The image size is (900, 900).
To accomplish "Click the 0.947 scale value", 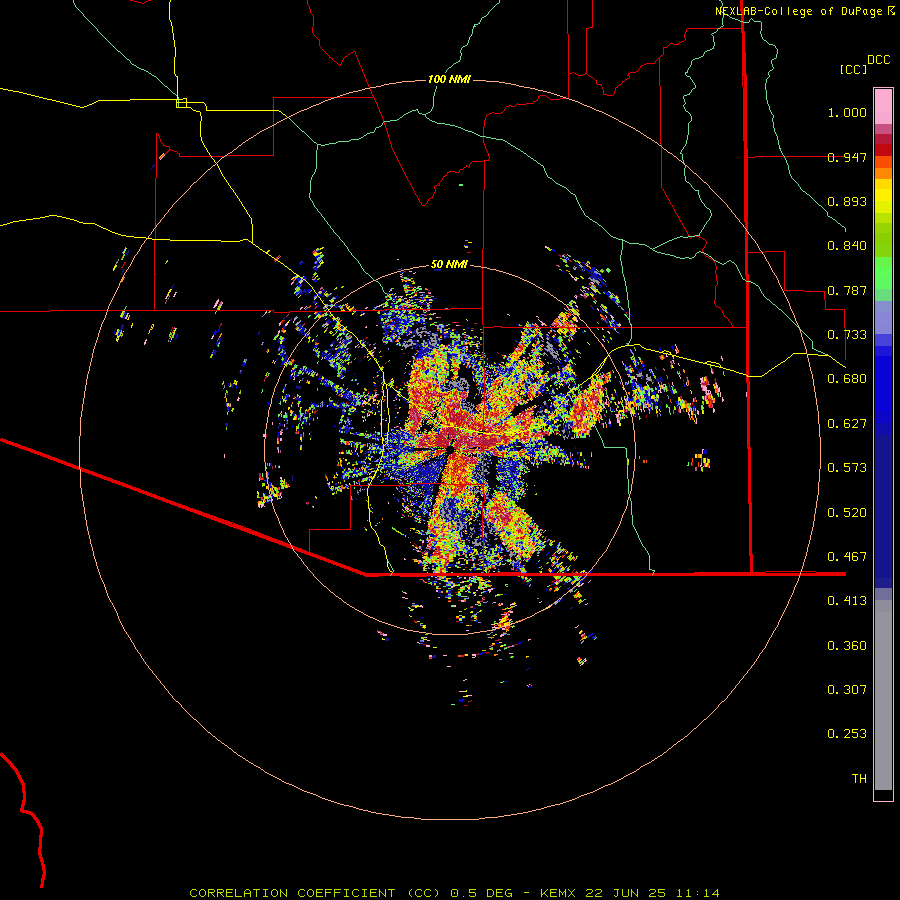I will 847,157.
